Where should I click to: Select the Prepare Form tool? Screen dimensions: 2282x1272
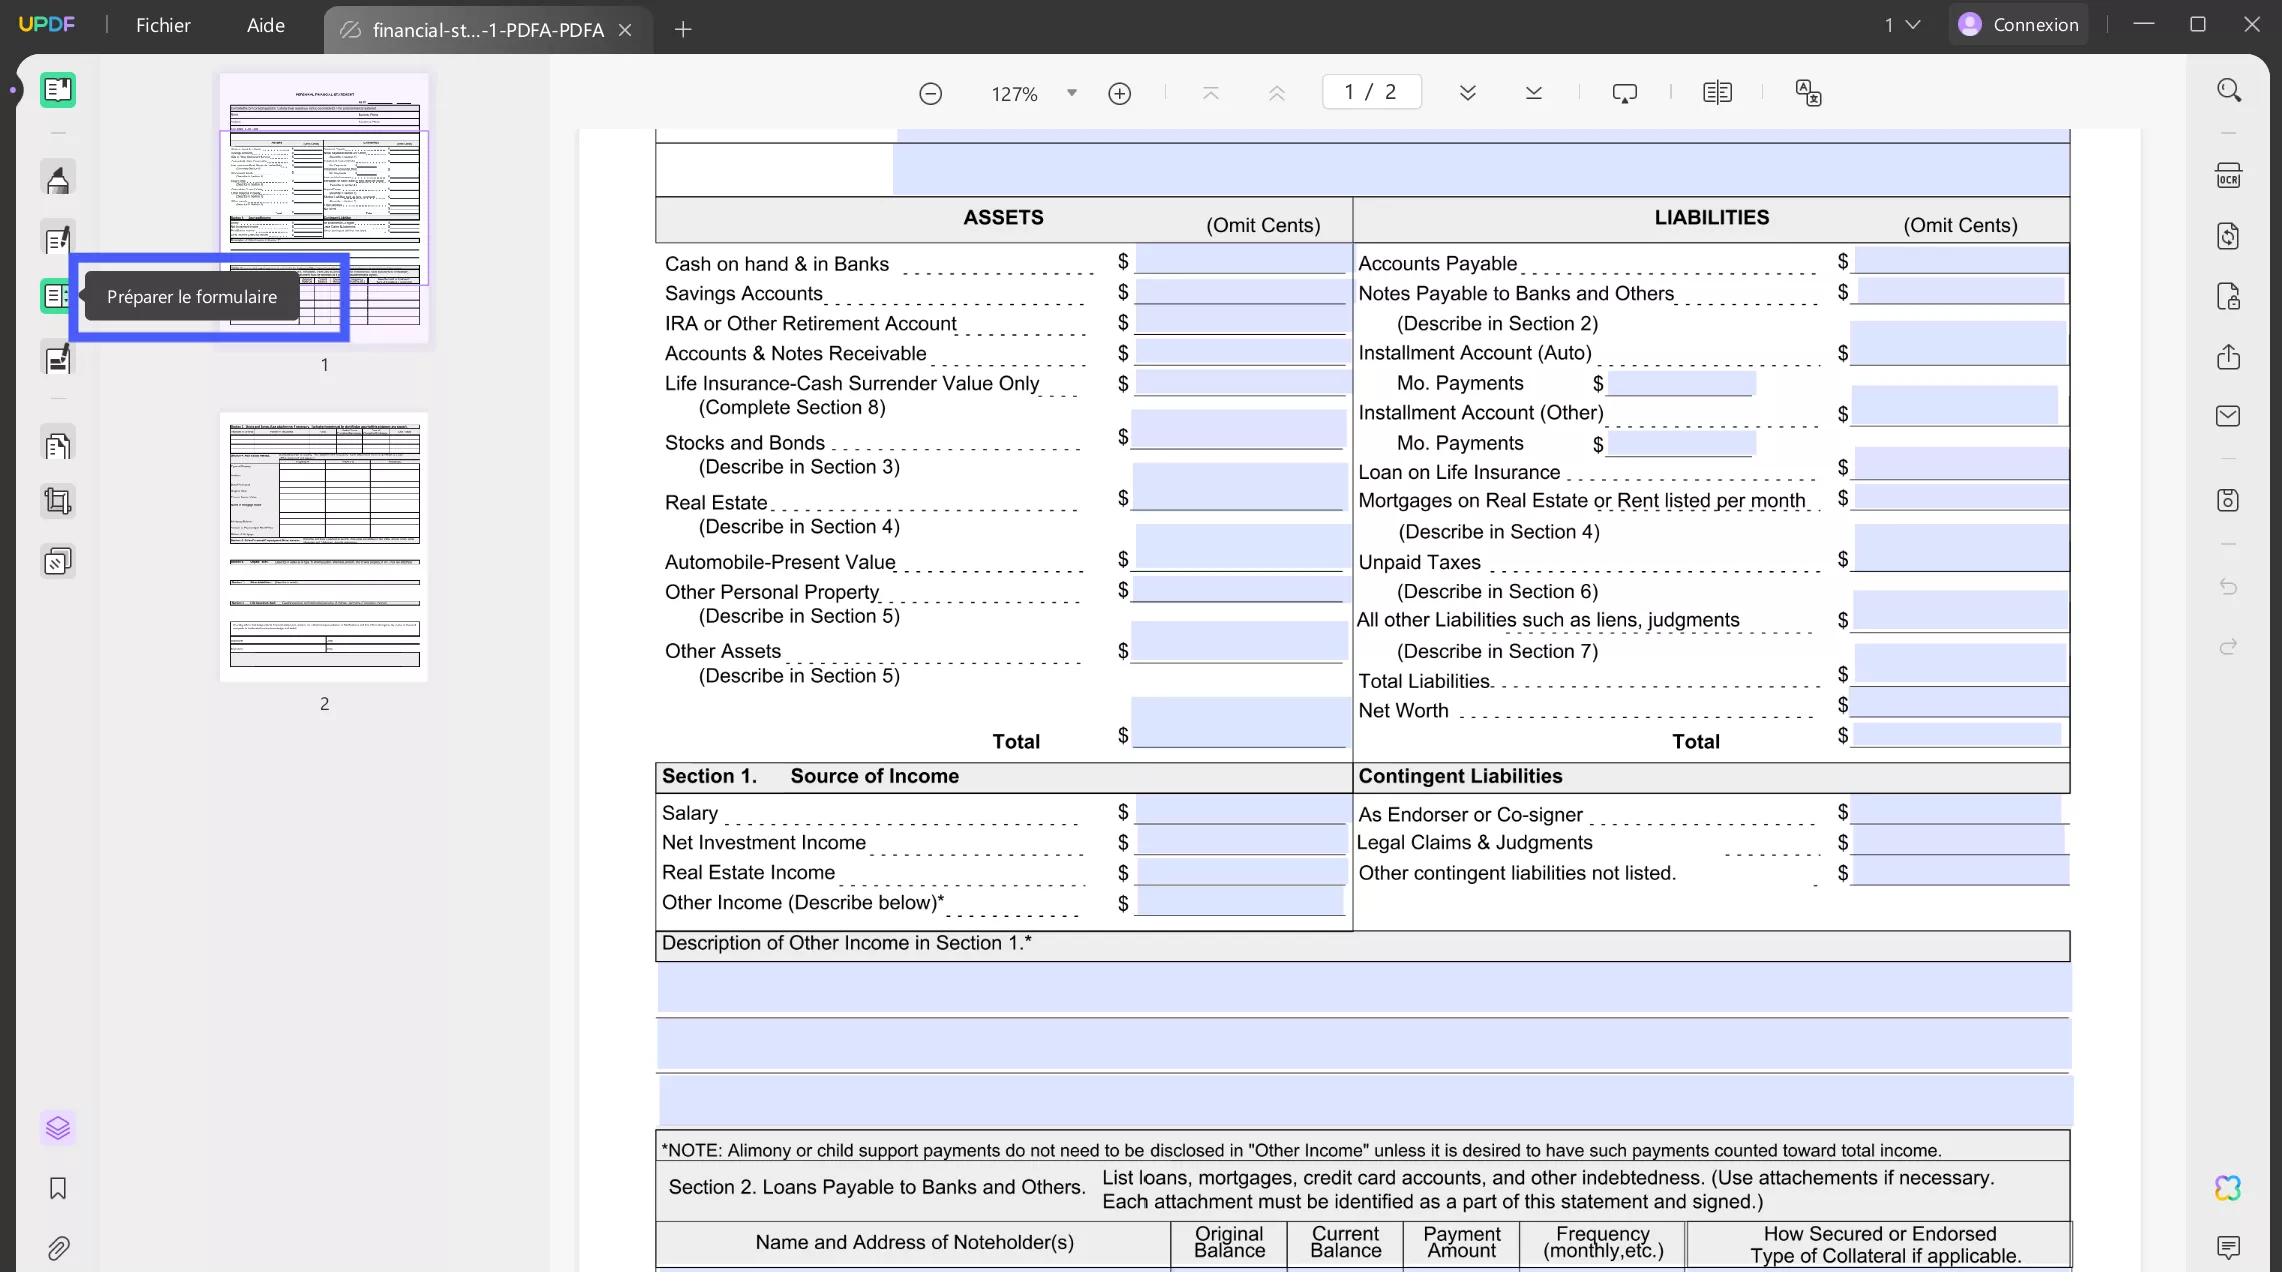(x=57, y=296)
